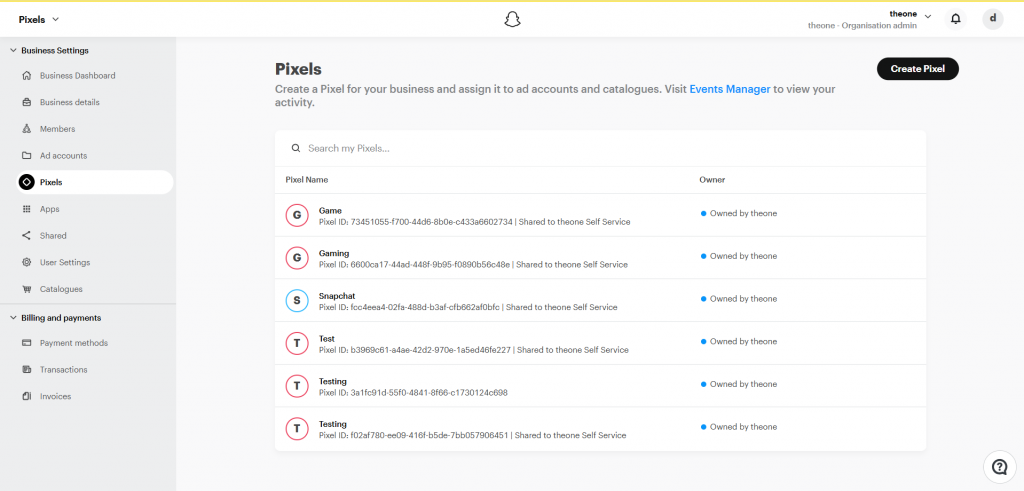1024x491 pixels.
Task: Focus the Search my Pixels field
Action: (x=600, y=148)
